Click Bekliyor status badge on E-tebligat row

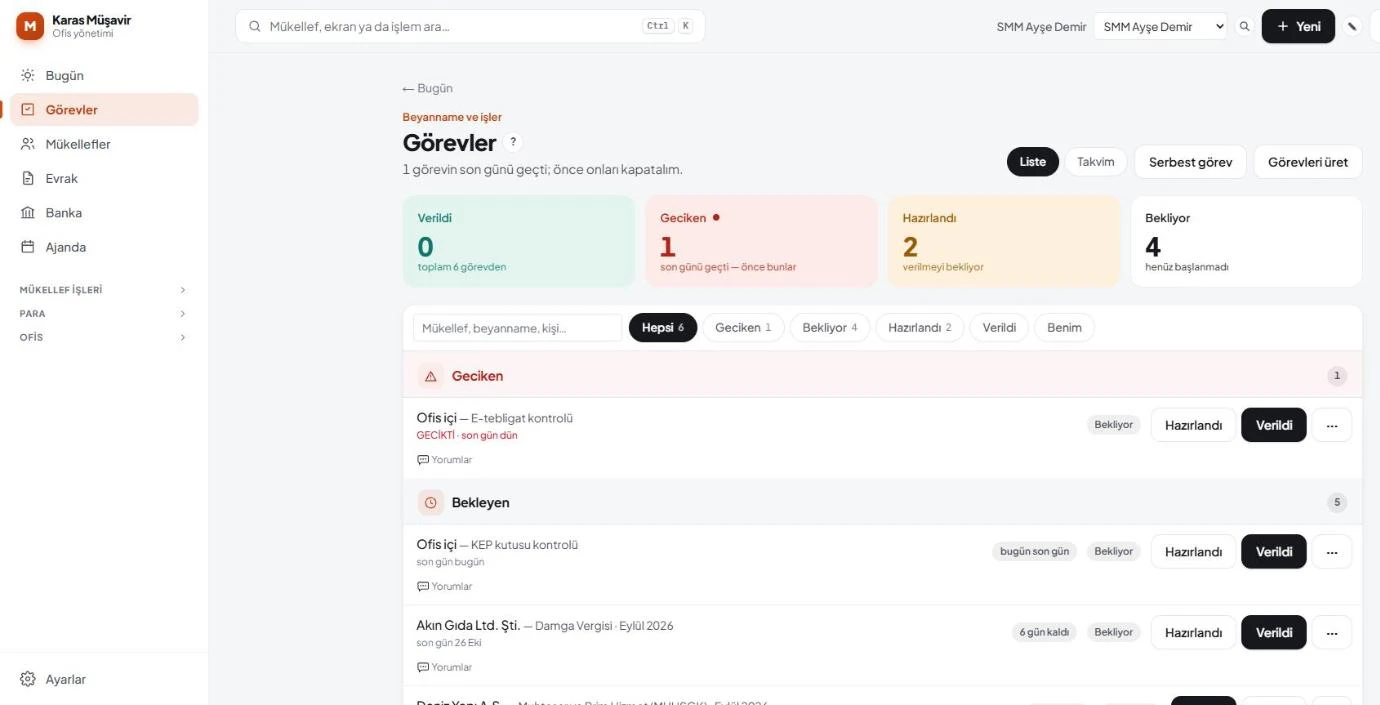1114,425
